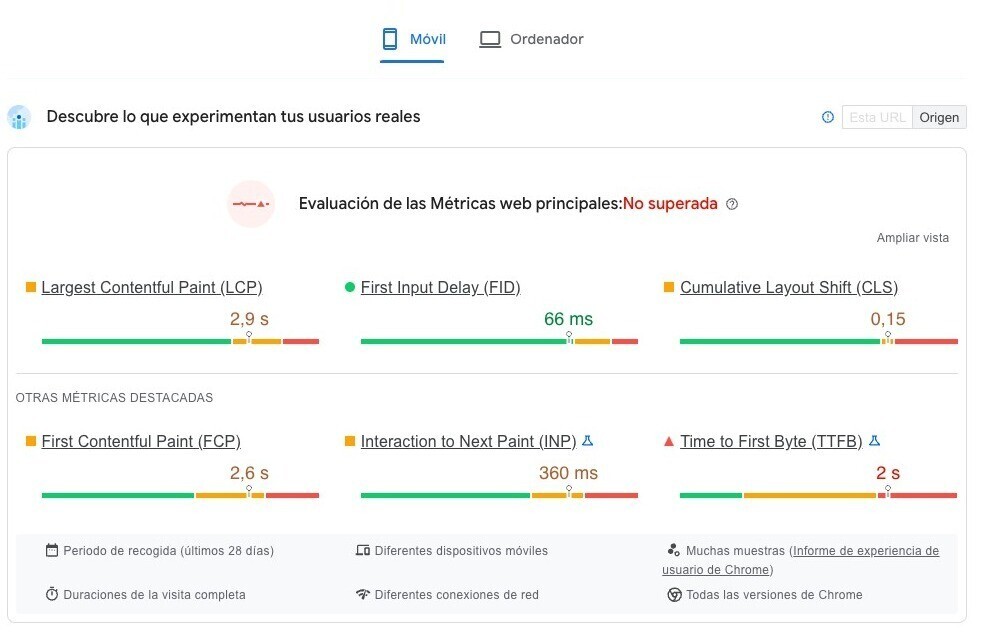Click the red Core Web Vitals assessment icon
The image size is (993, 643).
click(x=251, y=204)
